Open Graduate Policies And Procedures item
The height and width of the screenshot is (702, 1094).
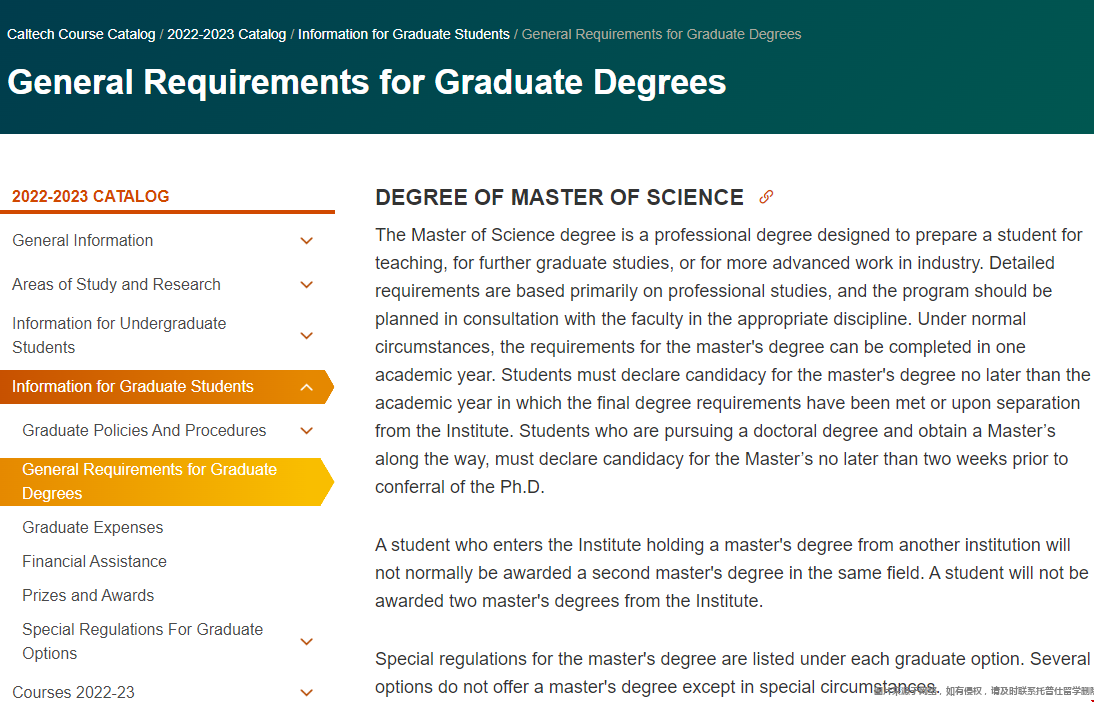coord(144,431)
